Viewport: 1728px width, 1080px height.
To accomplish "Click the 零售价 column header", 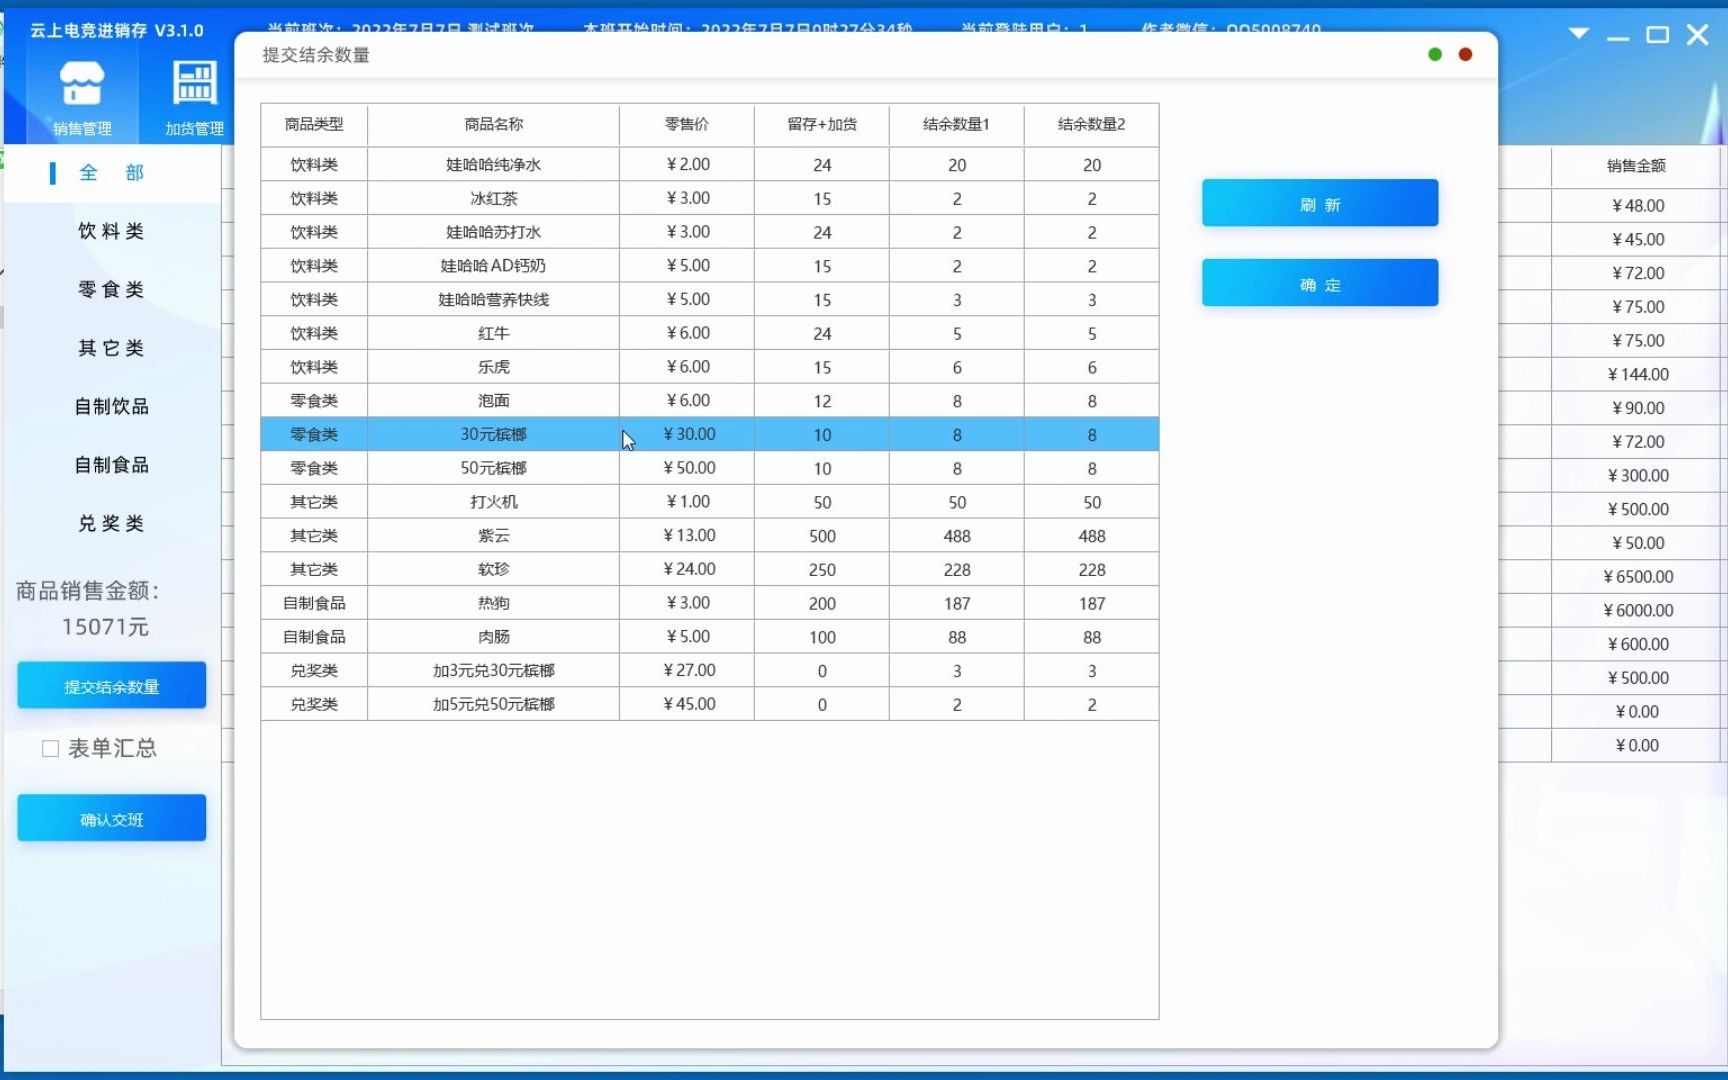I will click(x=687, y=125).
